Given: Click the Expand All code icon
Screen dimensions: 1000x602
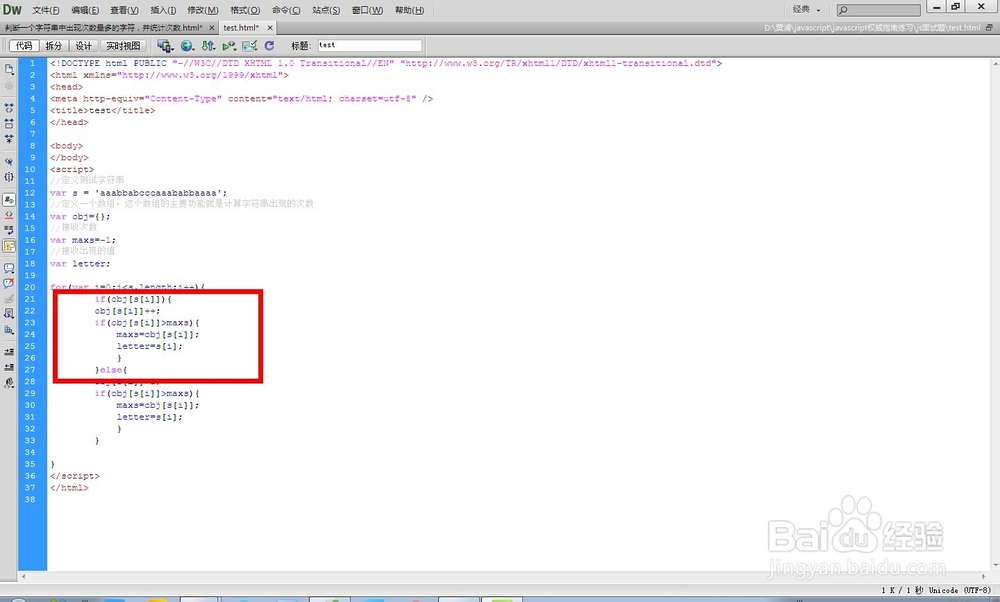Looking at the screenshot, I should pyautogui.click(x=9, y=138).
